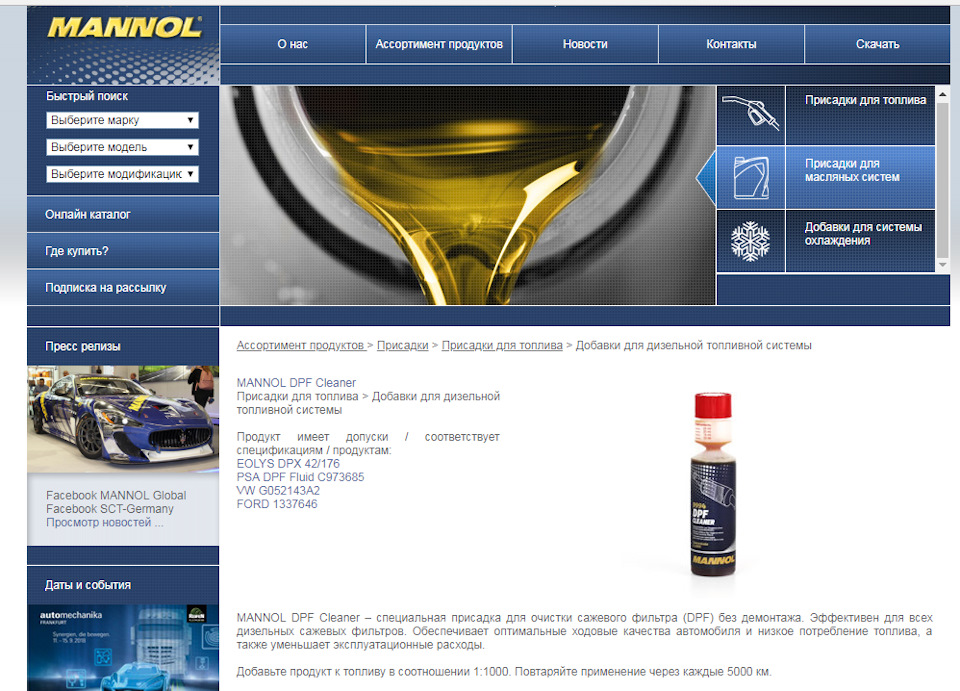Image resolution: width=960 pixels, height=691 pixels.
Task: Click the 'VW G052143A2' specification
Action: [279, 490]
